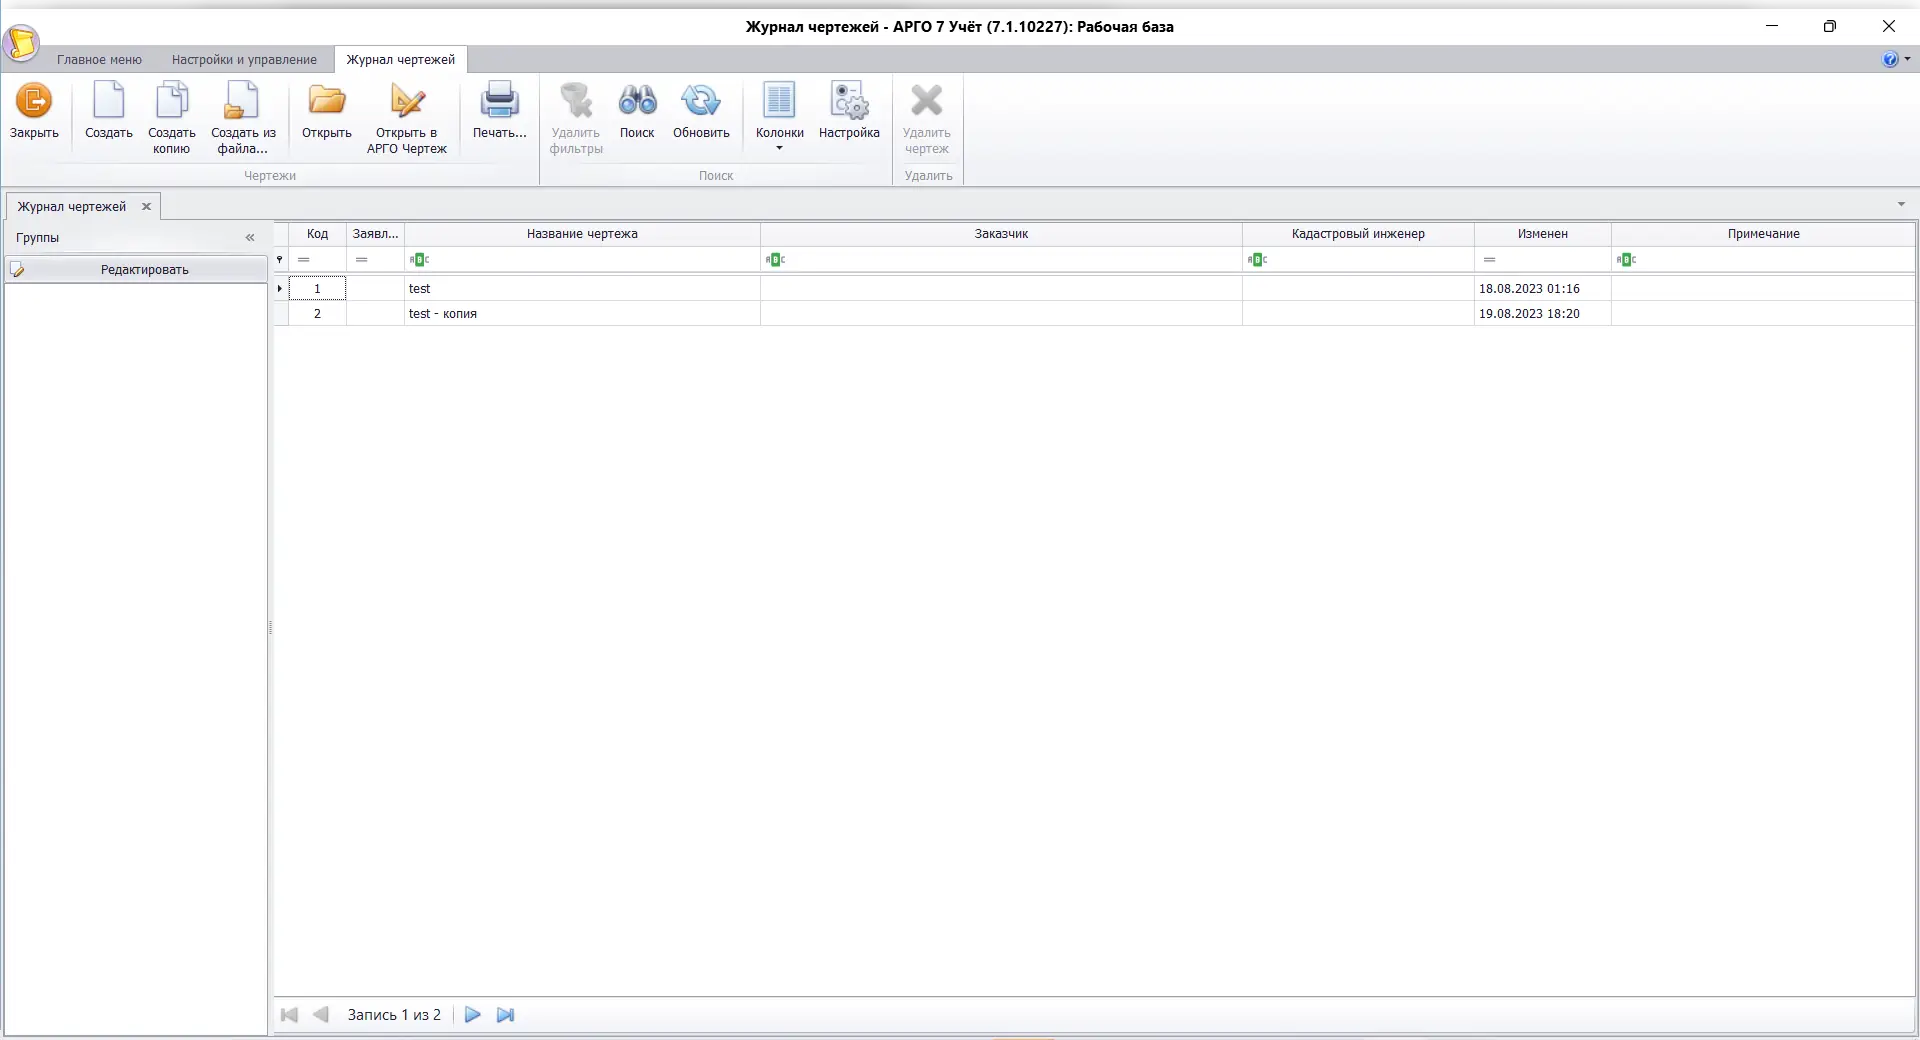Sort by Название чертежа column header
Screen dimensions: 1920x1040
[582, 234]
